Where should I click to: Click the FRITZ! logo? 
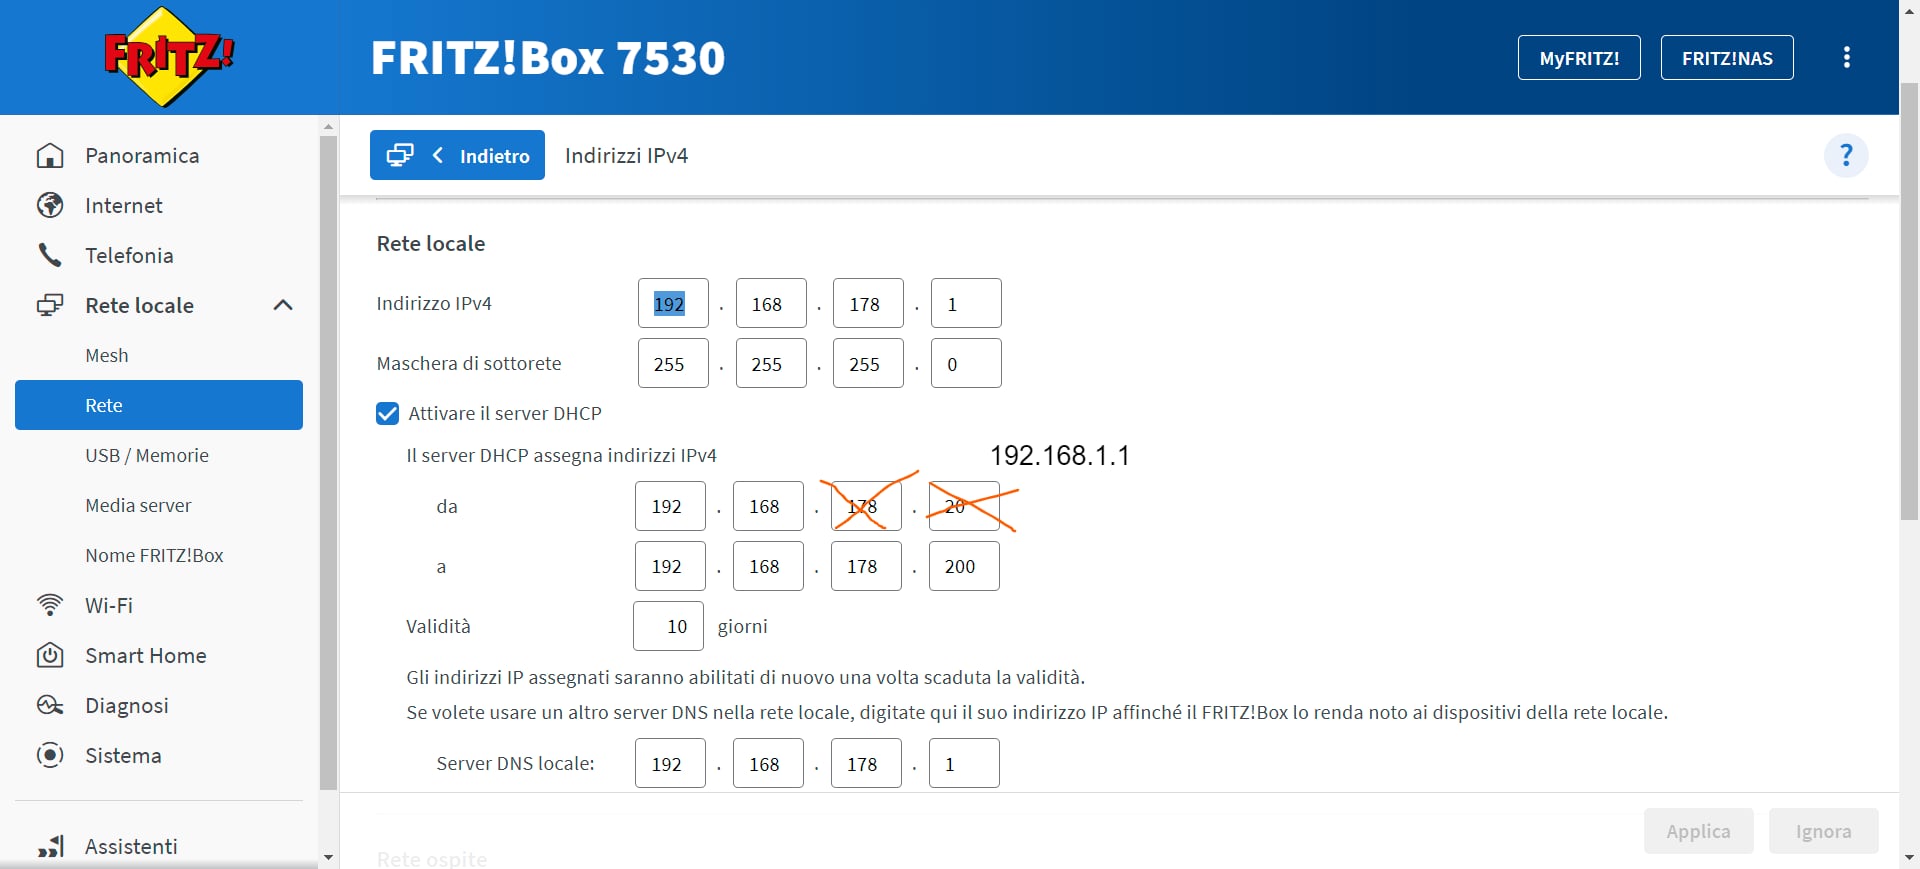tap(169, 57)
